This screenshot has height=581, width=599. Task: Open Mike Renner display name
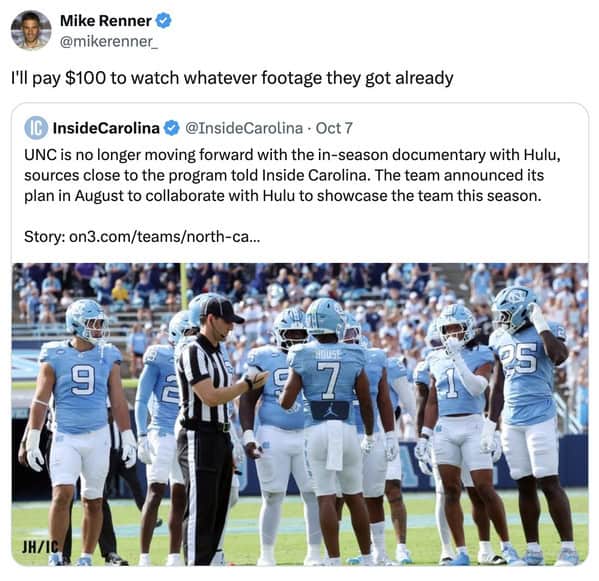(105, 21)
